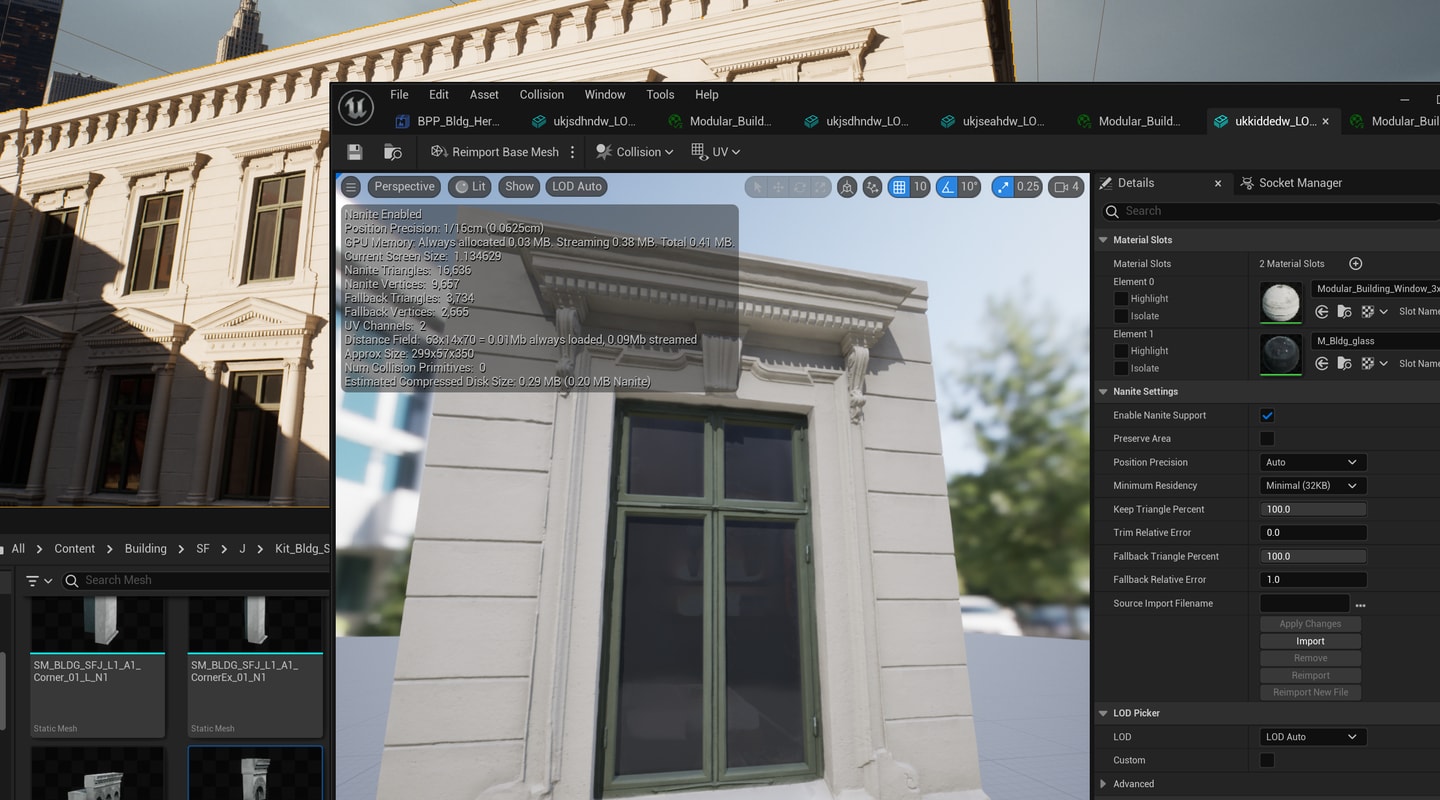Viewport: 1440px width, 800px height.
Task: Toggle the coordinate system cube icon
Action: 847,187
